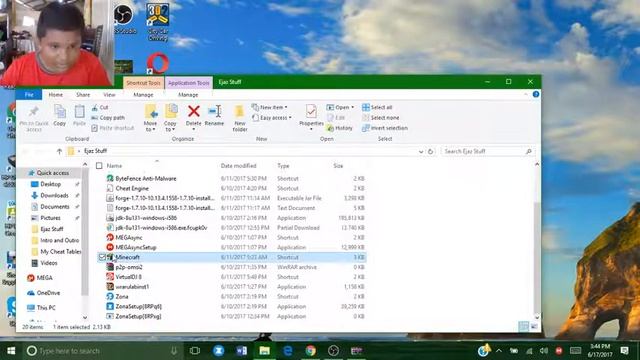Click the Paste ribbon icon
The width and height of the screenshot is (640, 360).
79,112
